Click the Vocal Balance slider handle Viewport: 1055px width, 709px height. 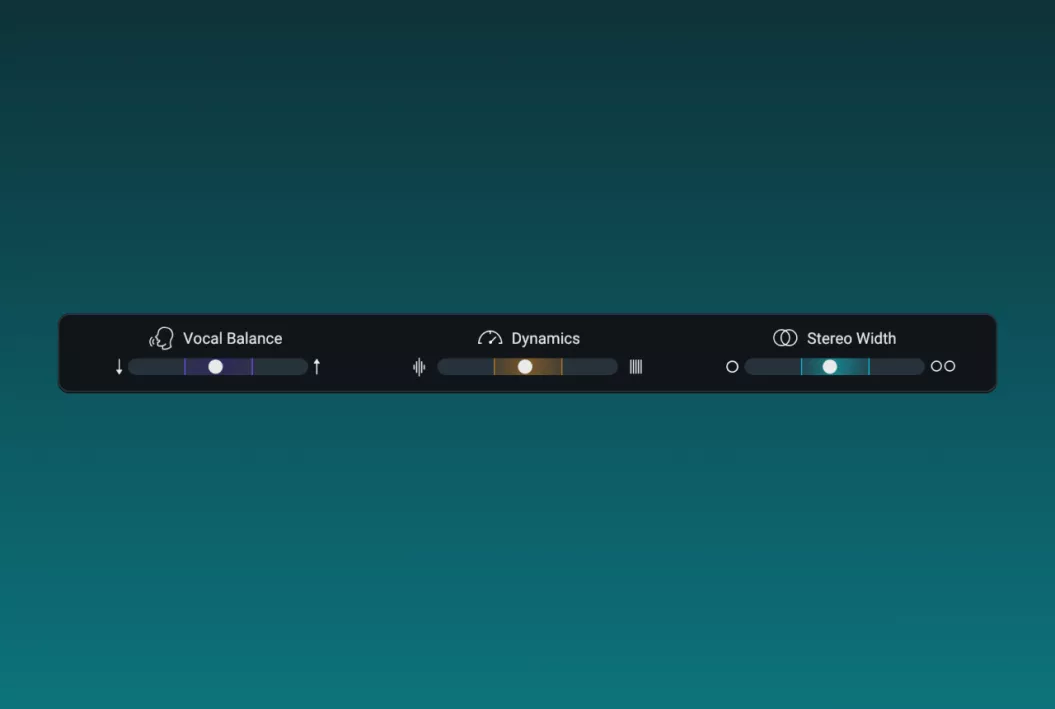[x=215, y=367]
